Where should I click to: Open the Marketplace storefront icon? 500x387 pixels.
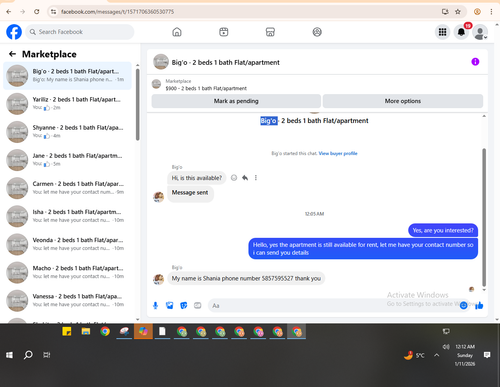click(270, 32)
